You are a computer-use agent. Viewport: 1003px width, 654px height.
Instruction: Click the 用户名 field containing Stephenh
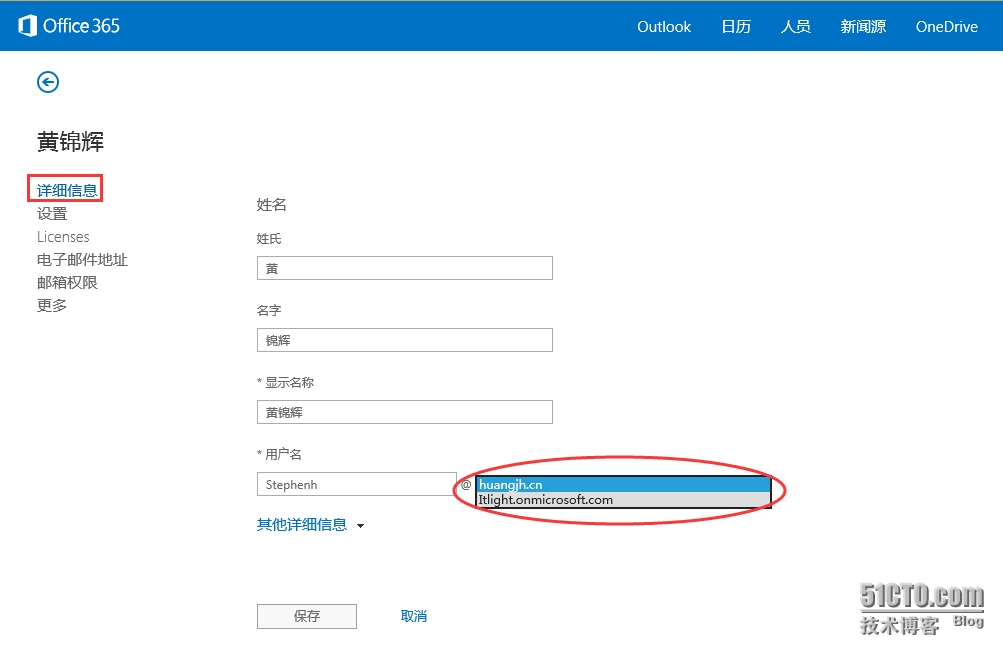pos(356,484)
